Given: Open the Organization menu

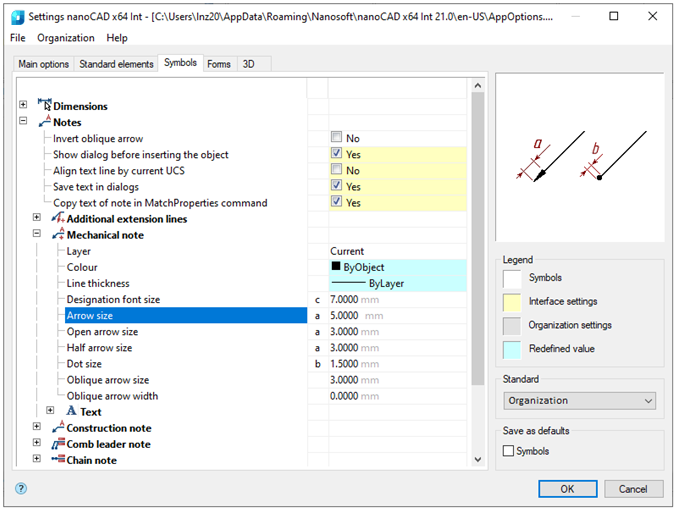Looking at the screenshot, I should pyautogui.click(x=66, y=38).
